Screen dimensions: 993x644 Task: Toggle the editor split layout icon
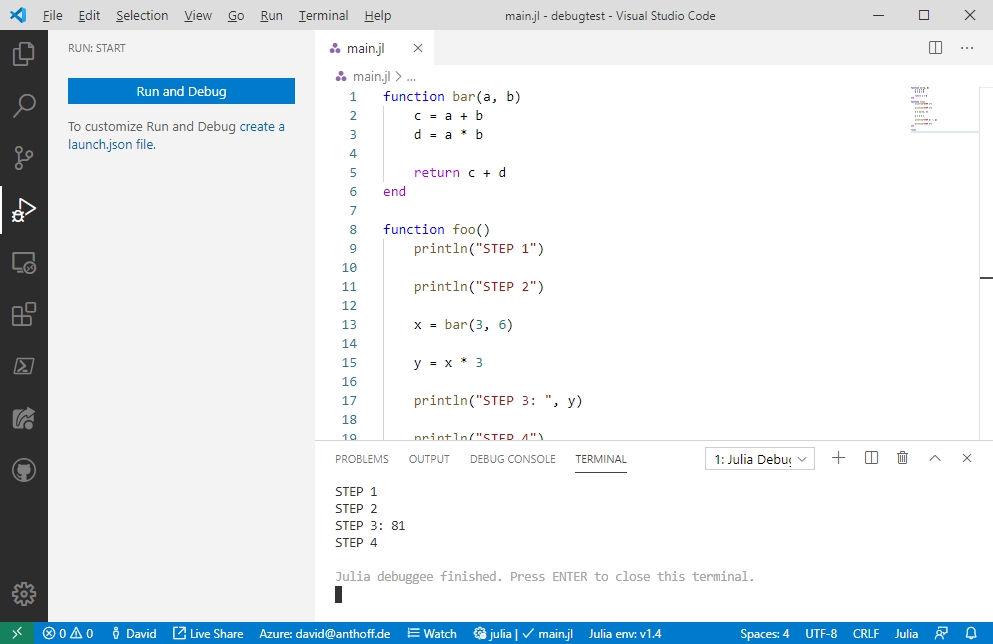pyautogui.click(x=934, y=47)
